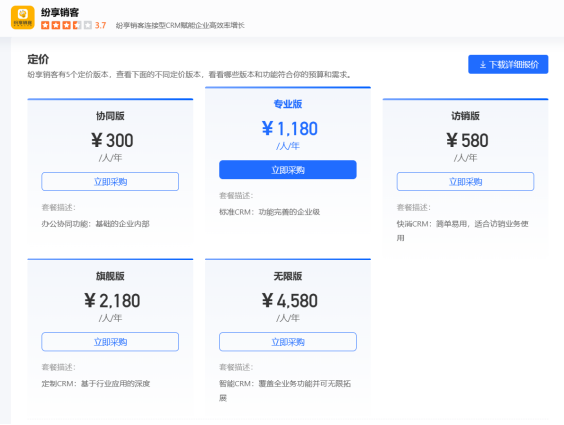
Task: Click the 纷享销客 product name heading
Action: point(60,13)
